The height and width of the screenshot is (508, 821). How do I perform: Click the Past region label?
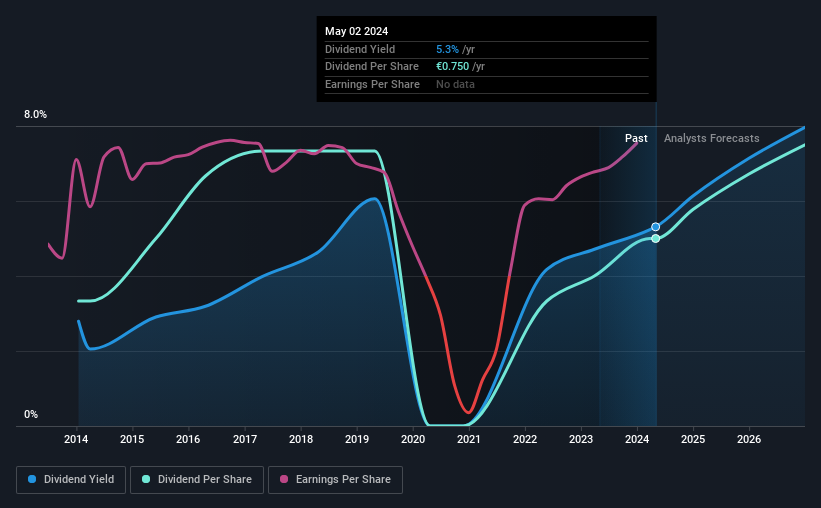[636, 138]
